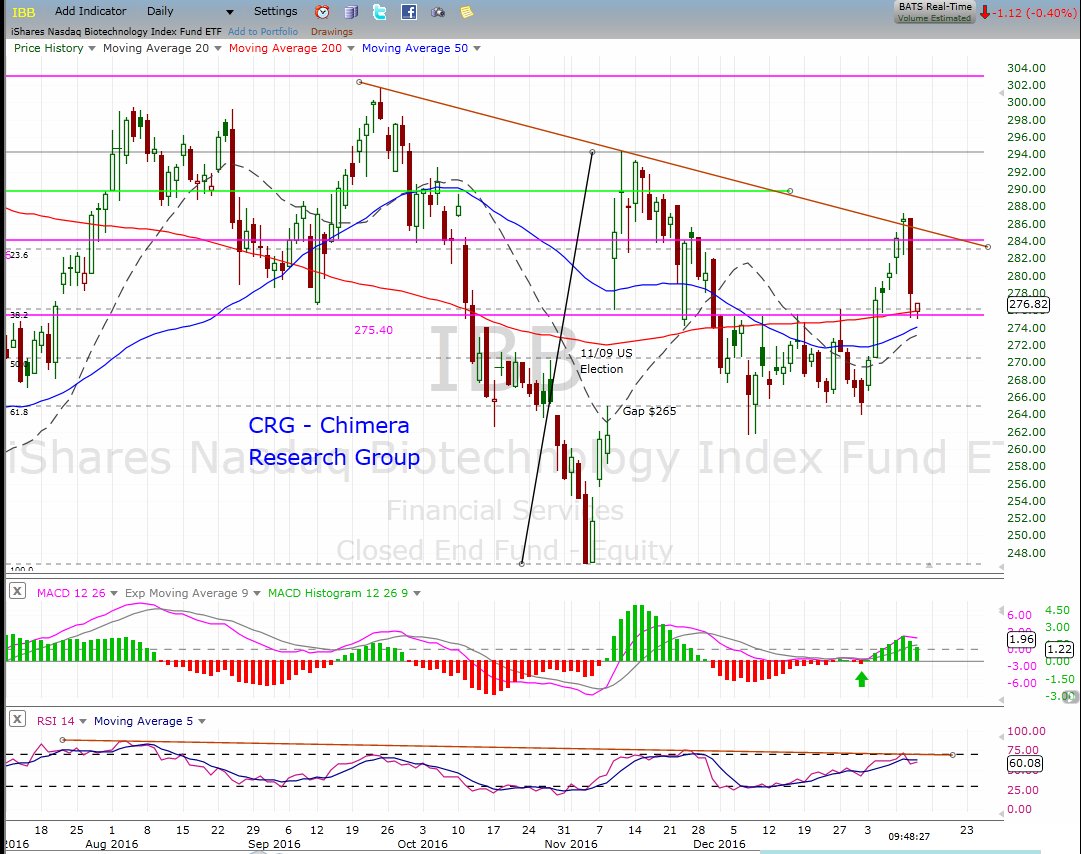Click Add Indicator in the top toolbar
This screenshot has height=854, width=1081.
point(90,11)
